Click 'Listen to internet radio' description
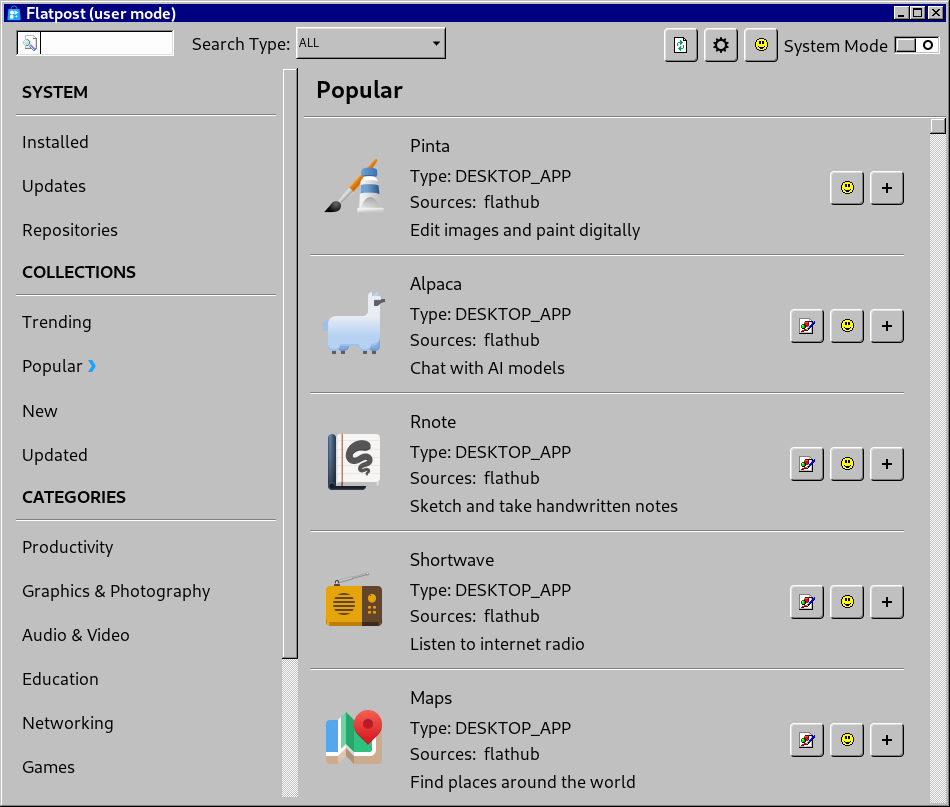The width and height of the screenshot is (950, 807). 497,644
